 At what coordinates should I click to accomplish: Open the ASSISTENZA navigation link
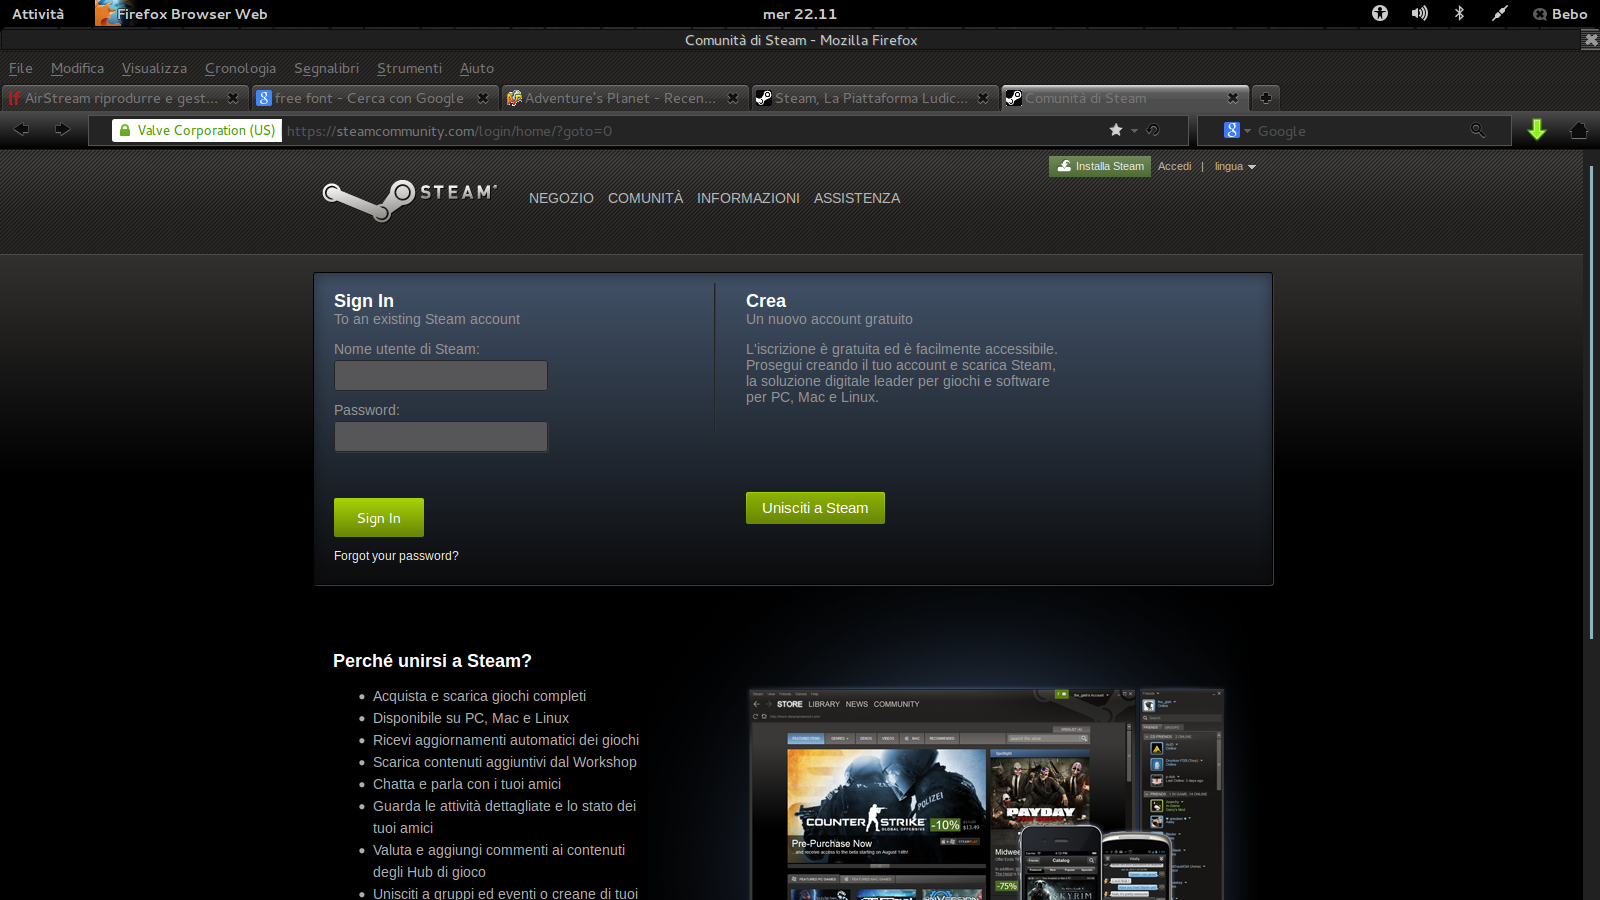click(x=857, y=198)
